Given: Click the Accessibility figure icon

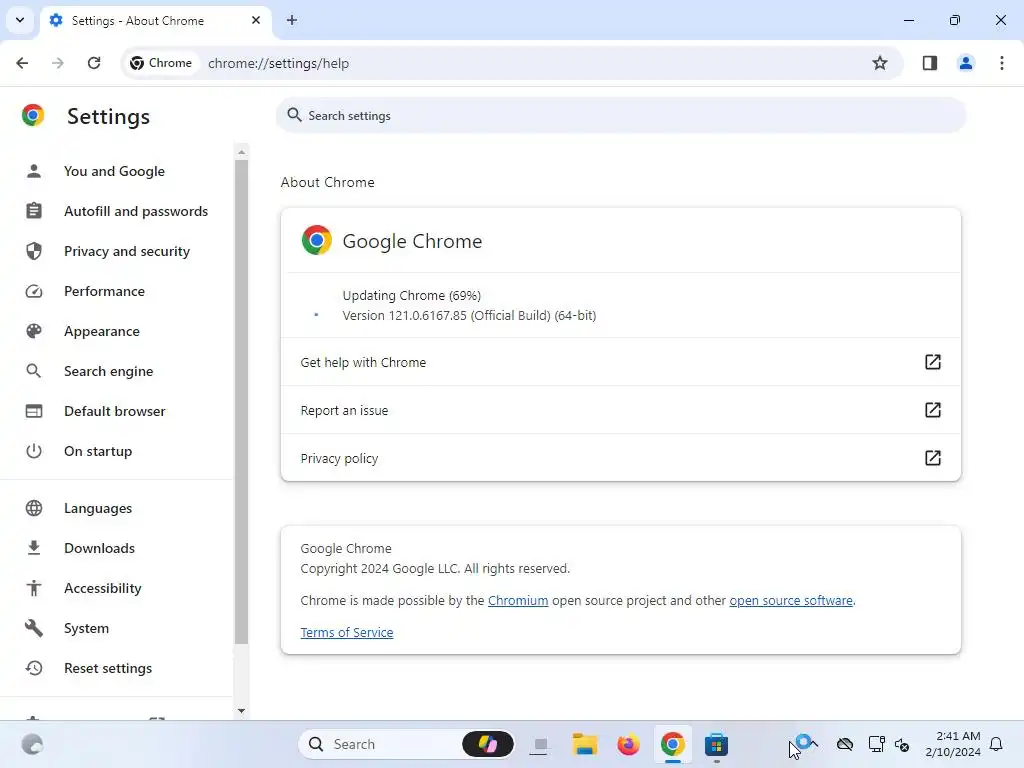Looking at the screenshot, I should (x=34, y=588).
